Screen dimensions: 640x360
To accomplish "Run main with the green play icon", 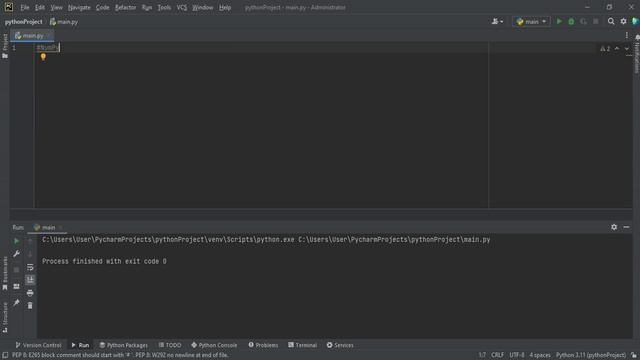I will pos(559,21).
